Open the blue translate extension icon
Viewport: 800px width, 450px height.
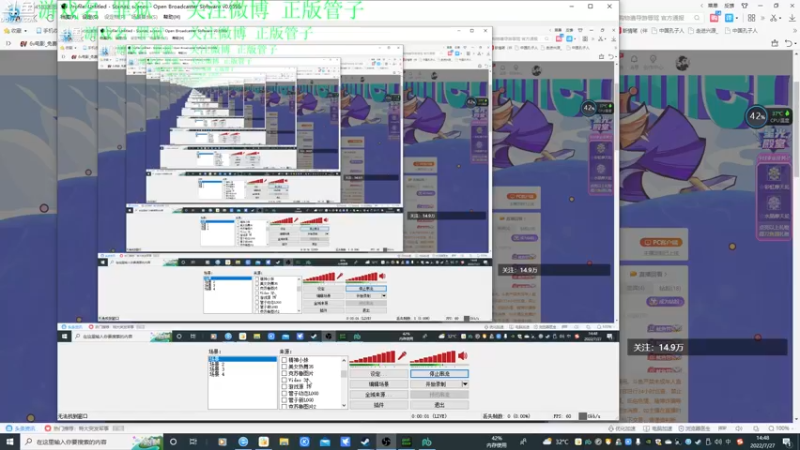point(729,18)
